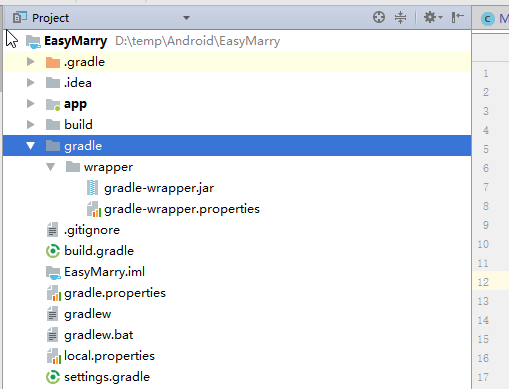The image size is (509, 389).
Task: Click the gradle-wrapper.jar archive icon
Action: (x=92, y=188)
